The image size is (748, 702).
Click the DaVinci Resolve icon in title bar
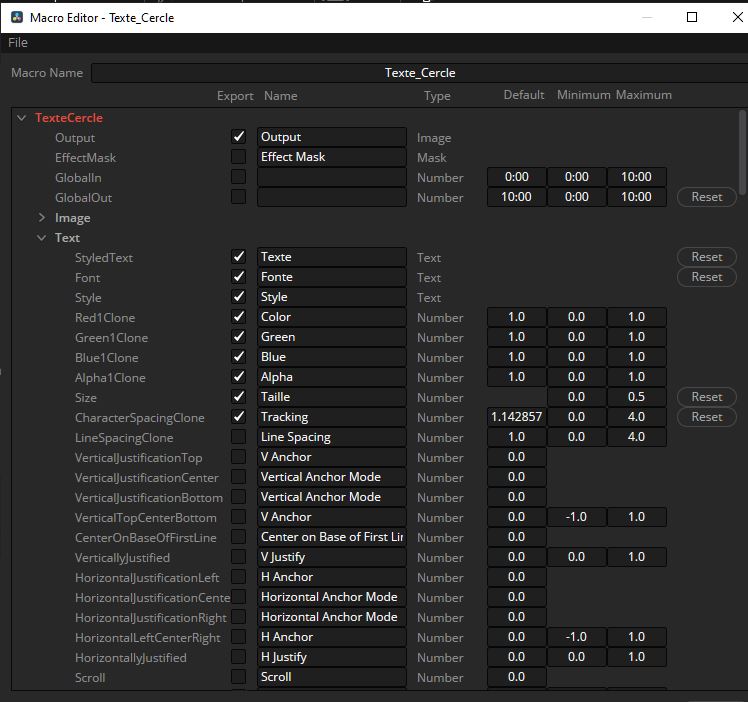click(x=16, y=17)
